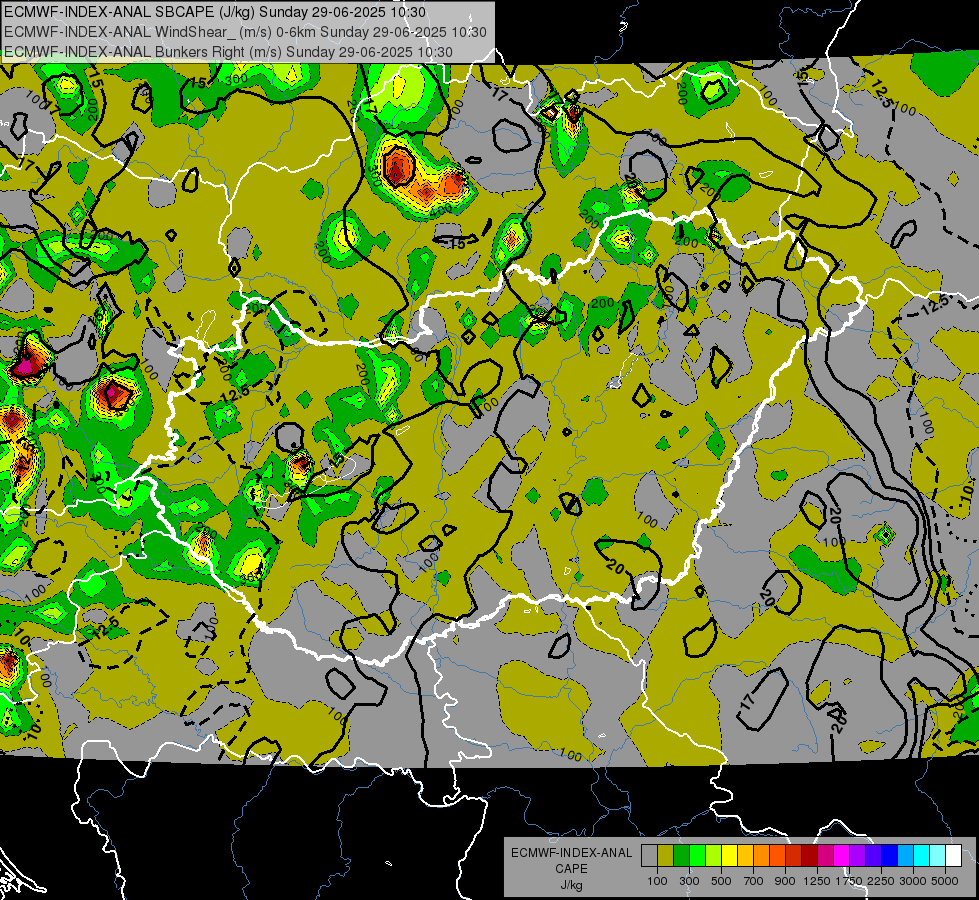Image resolution: width=979 pixels, height=900 pixels.
Task: Select the dark red legend swatch
Action: 810,856
